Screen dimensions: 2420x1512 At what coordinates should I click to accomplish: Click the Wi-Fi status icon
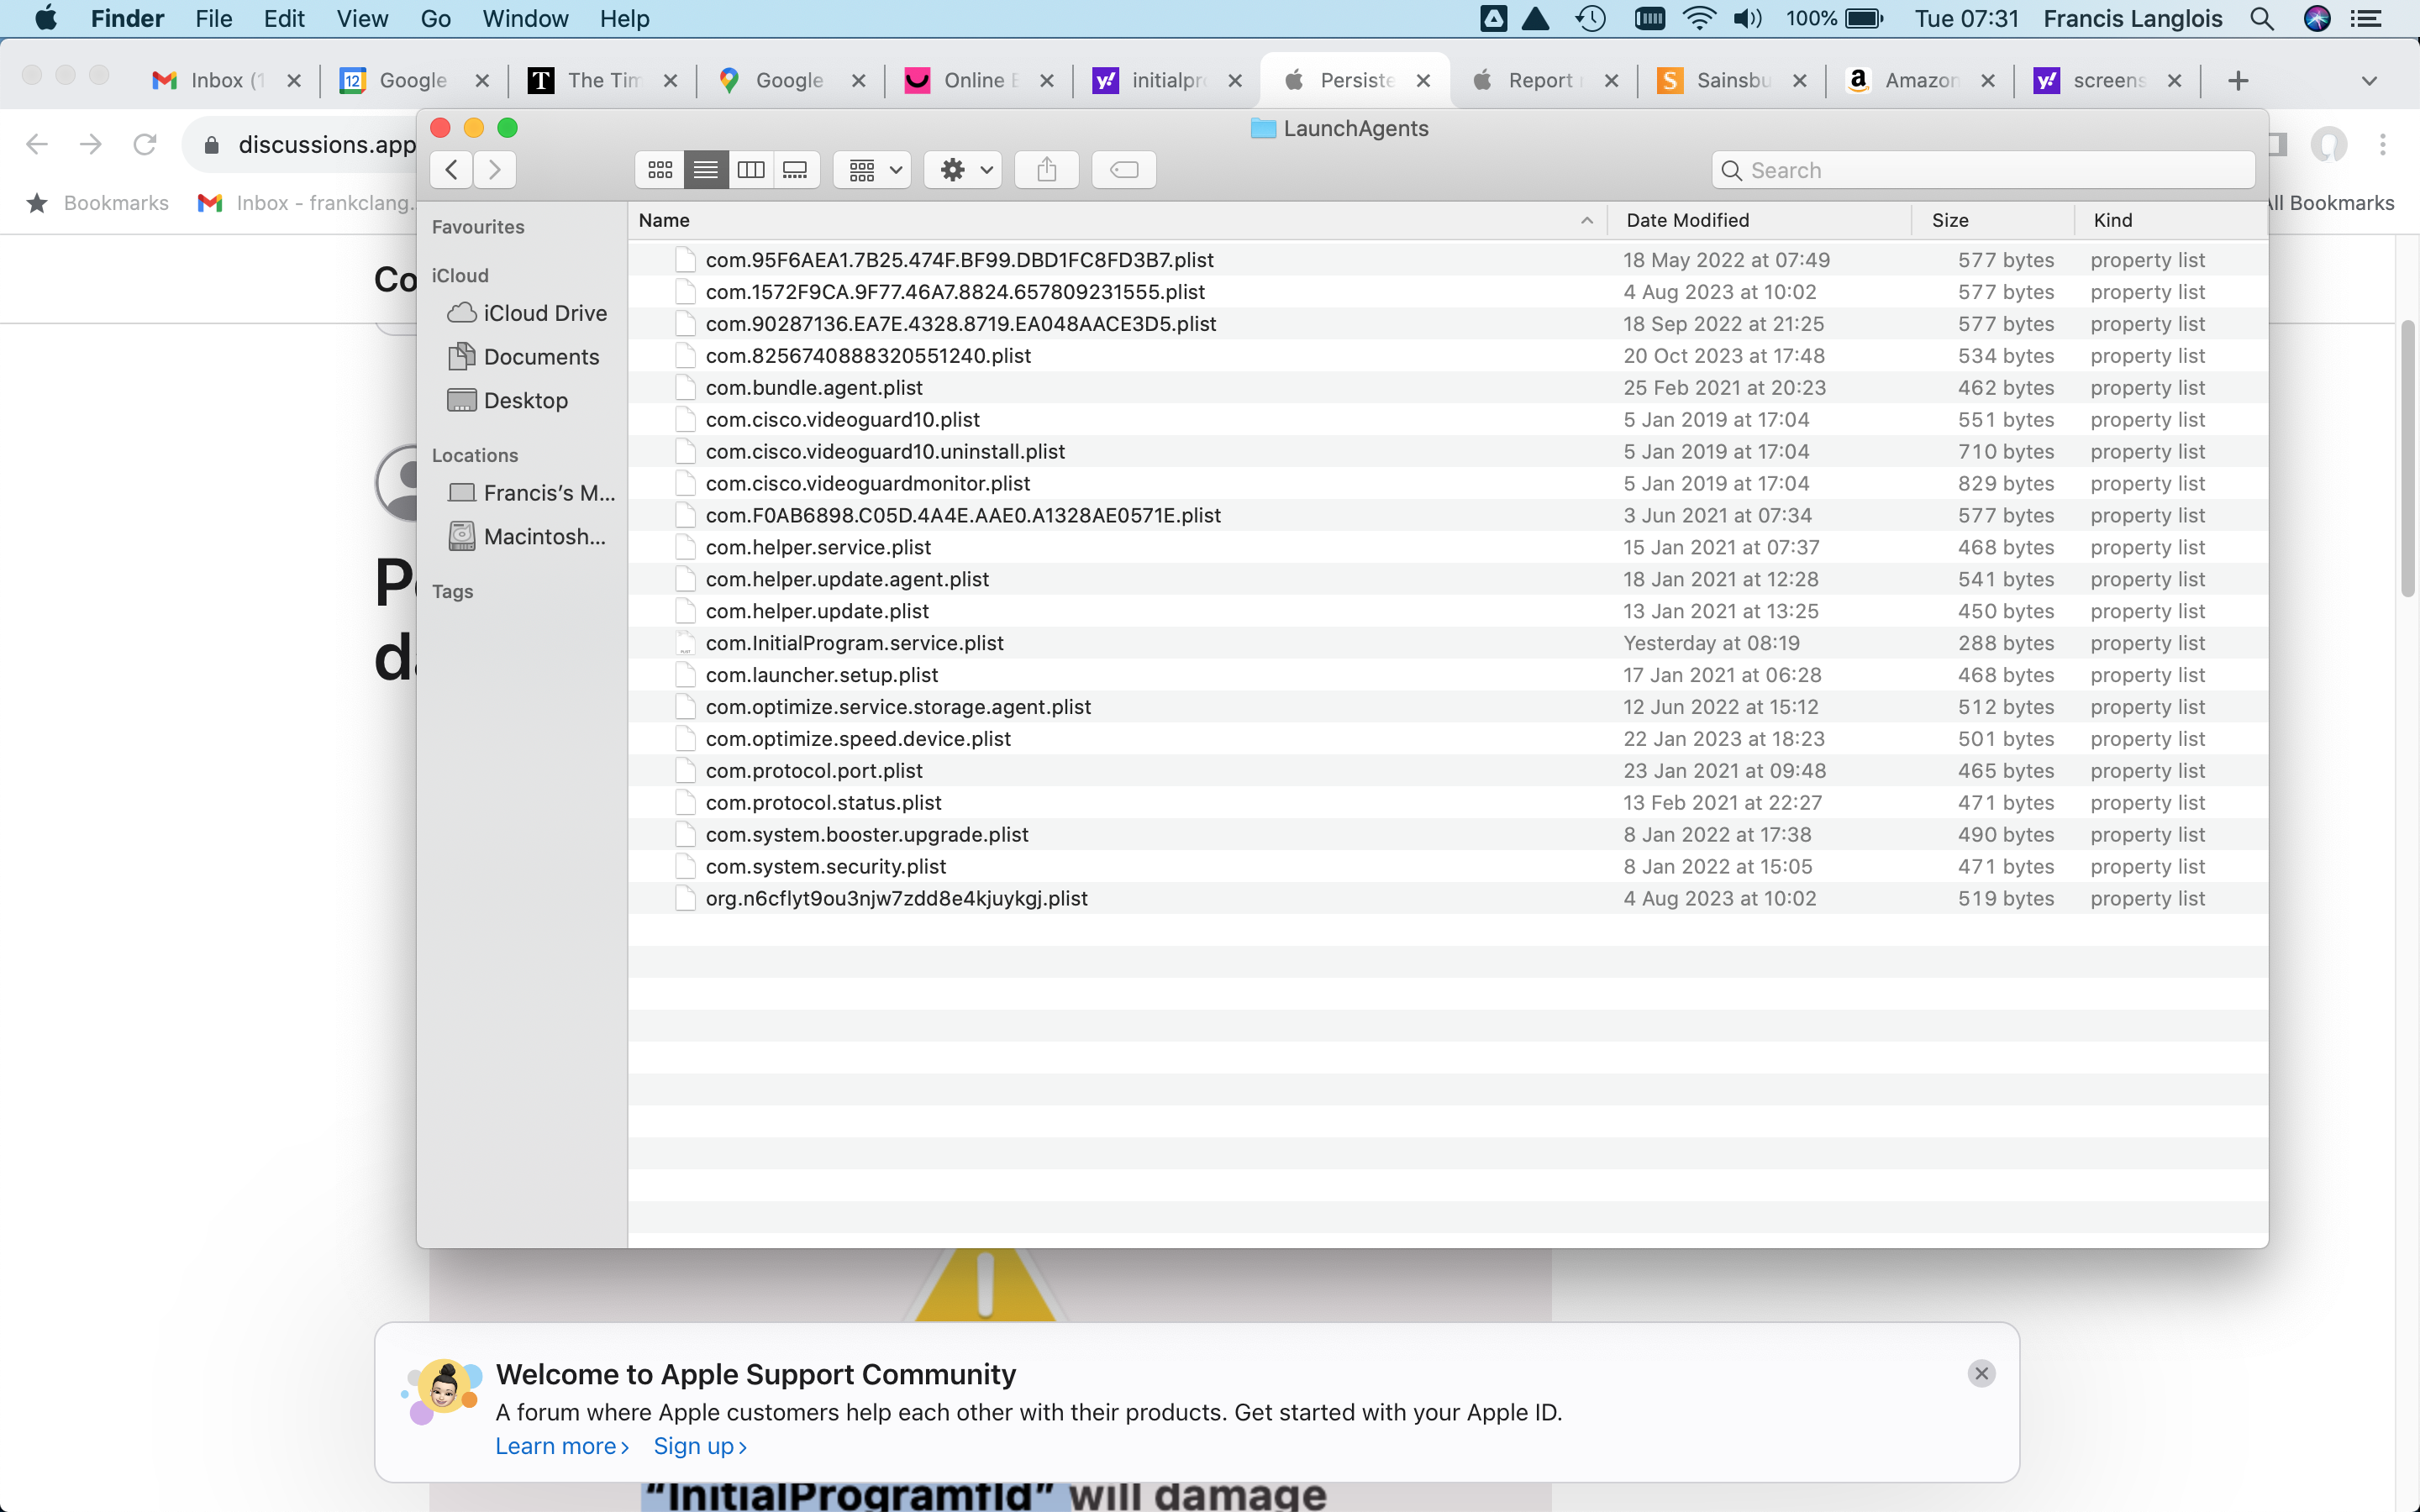(1699, 18)
